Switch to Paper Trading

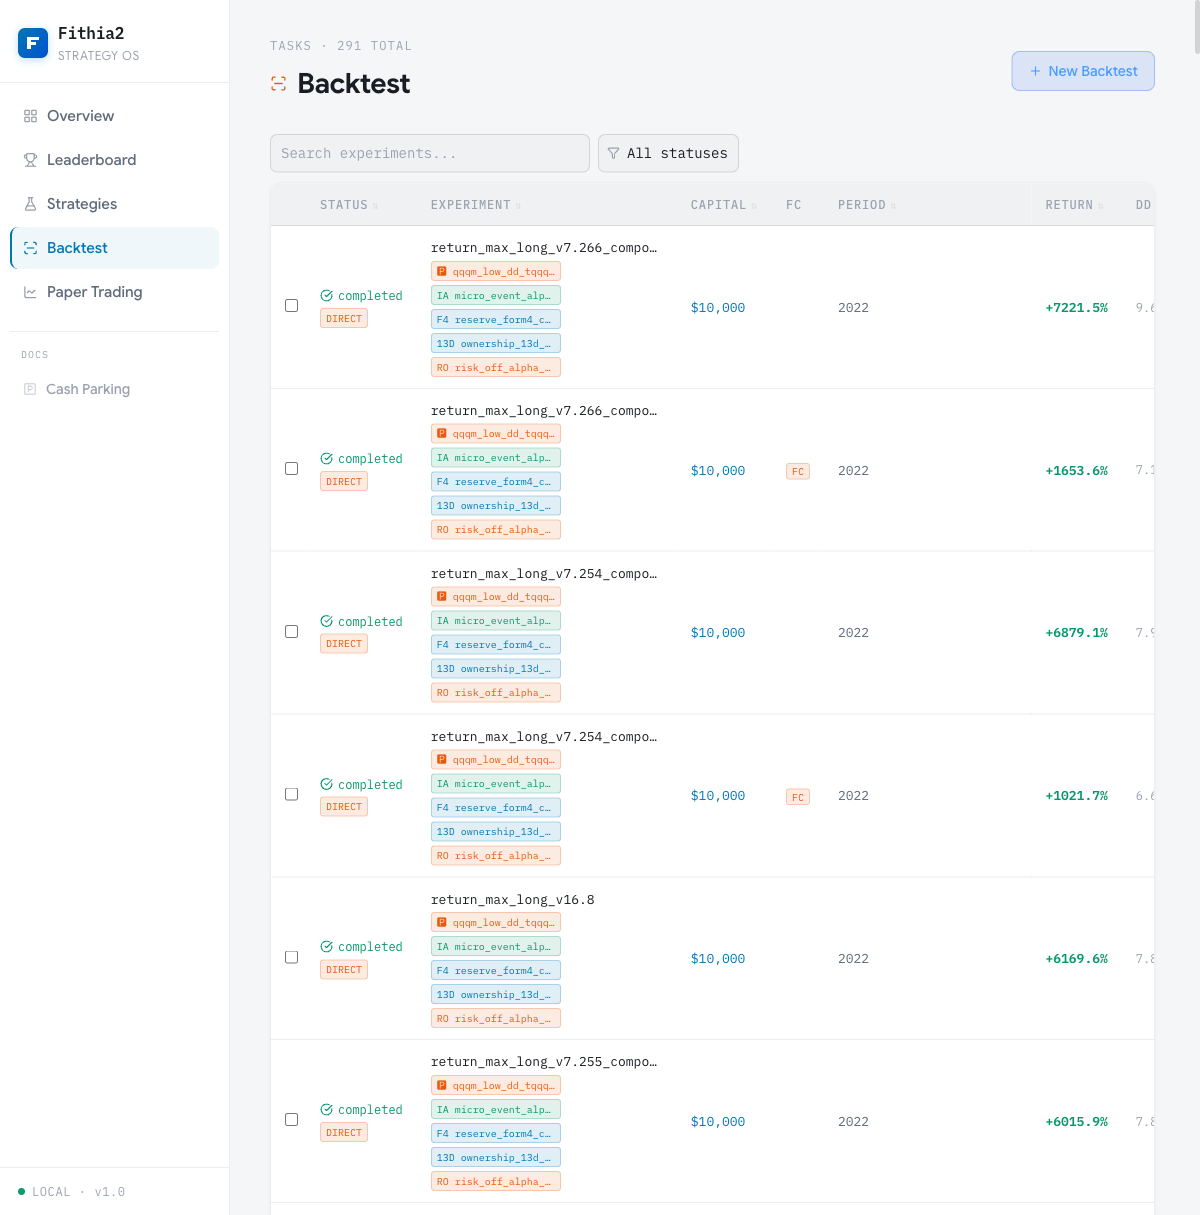click(114, 292)
